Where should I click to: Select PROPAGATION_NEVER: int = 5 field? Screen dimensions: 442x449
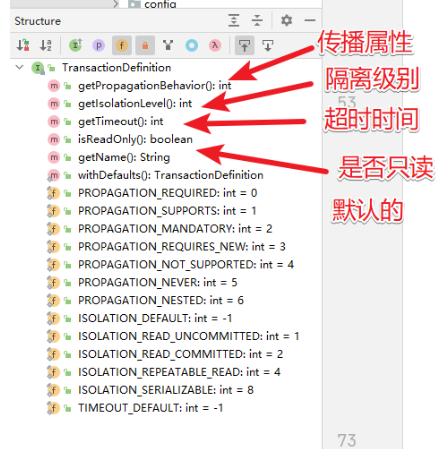[158, 282]
